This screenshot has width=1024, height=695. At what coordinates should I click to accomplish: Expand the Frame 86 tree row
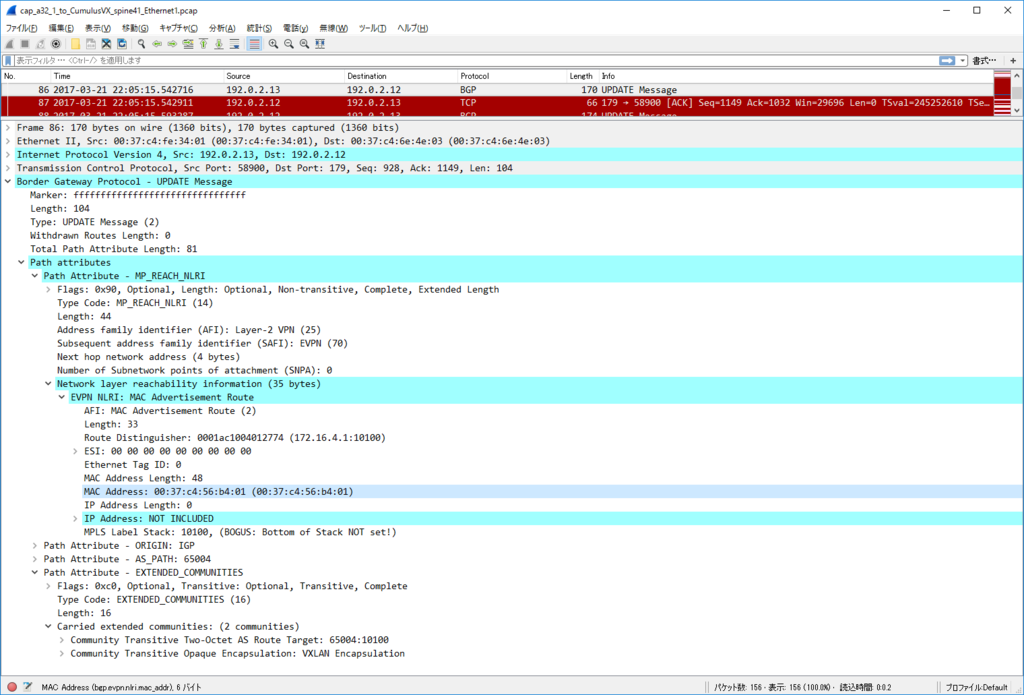(x=8, y=127)
